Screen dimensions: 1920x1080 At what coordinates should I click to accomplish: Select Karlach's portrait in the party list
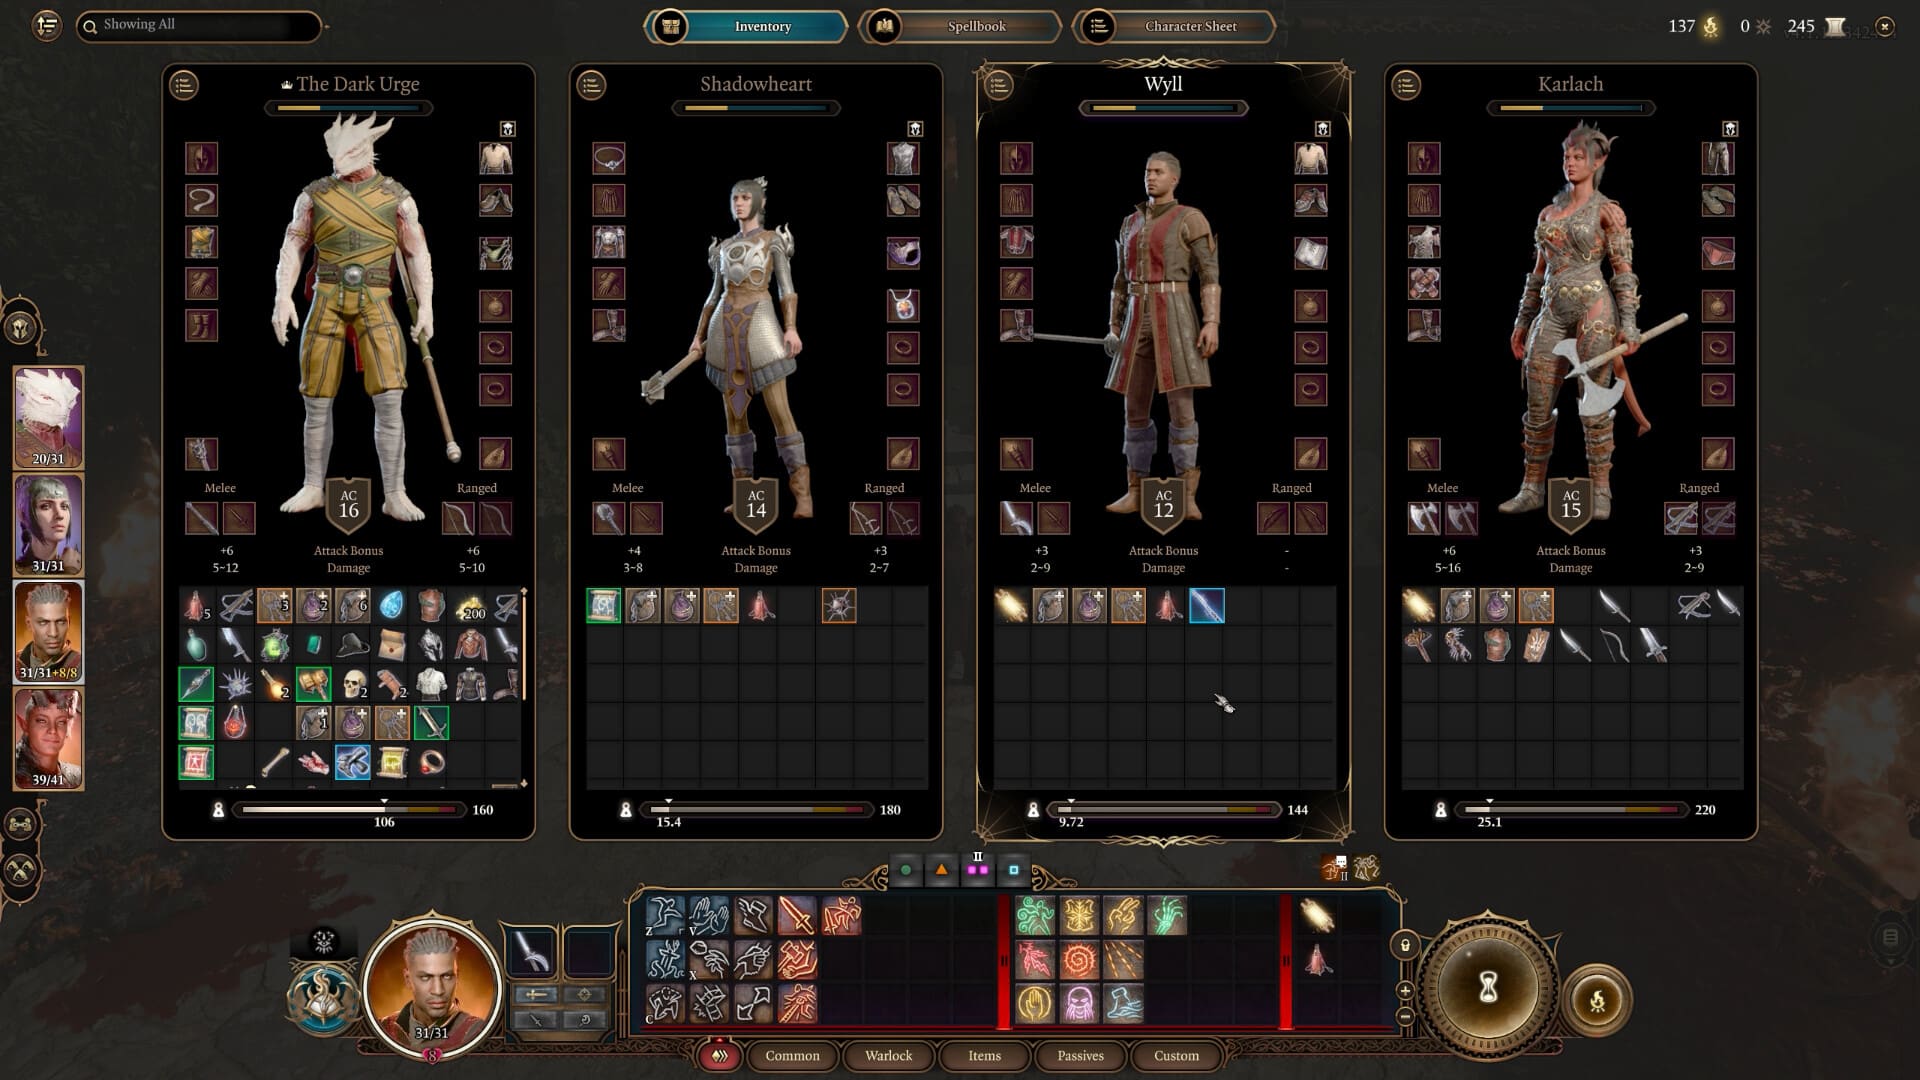tap(47, 740)
